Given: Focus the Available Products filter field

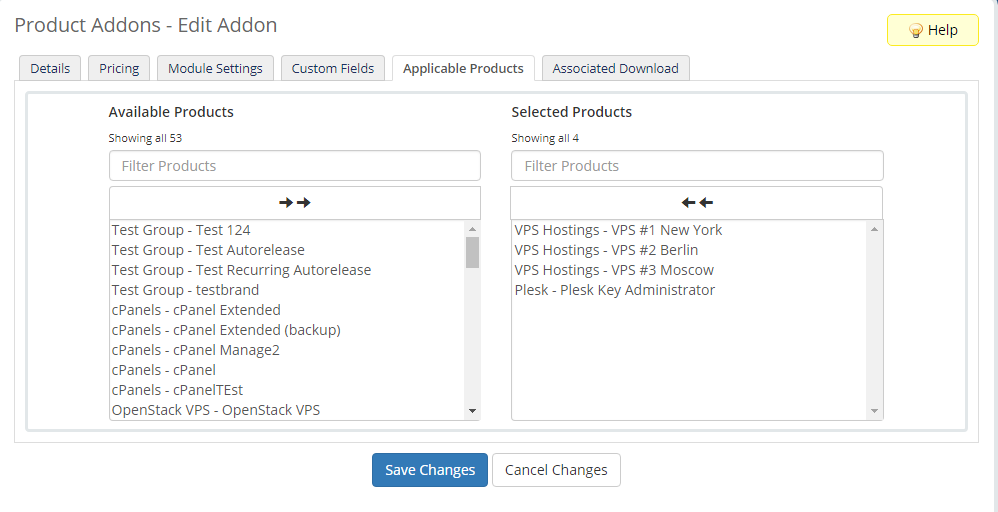Looking at the screenshot, I should point(295,166).
